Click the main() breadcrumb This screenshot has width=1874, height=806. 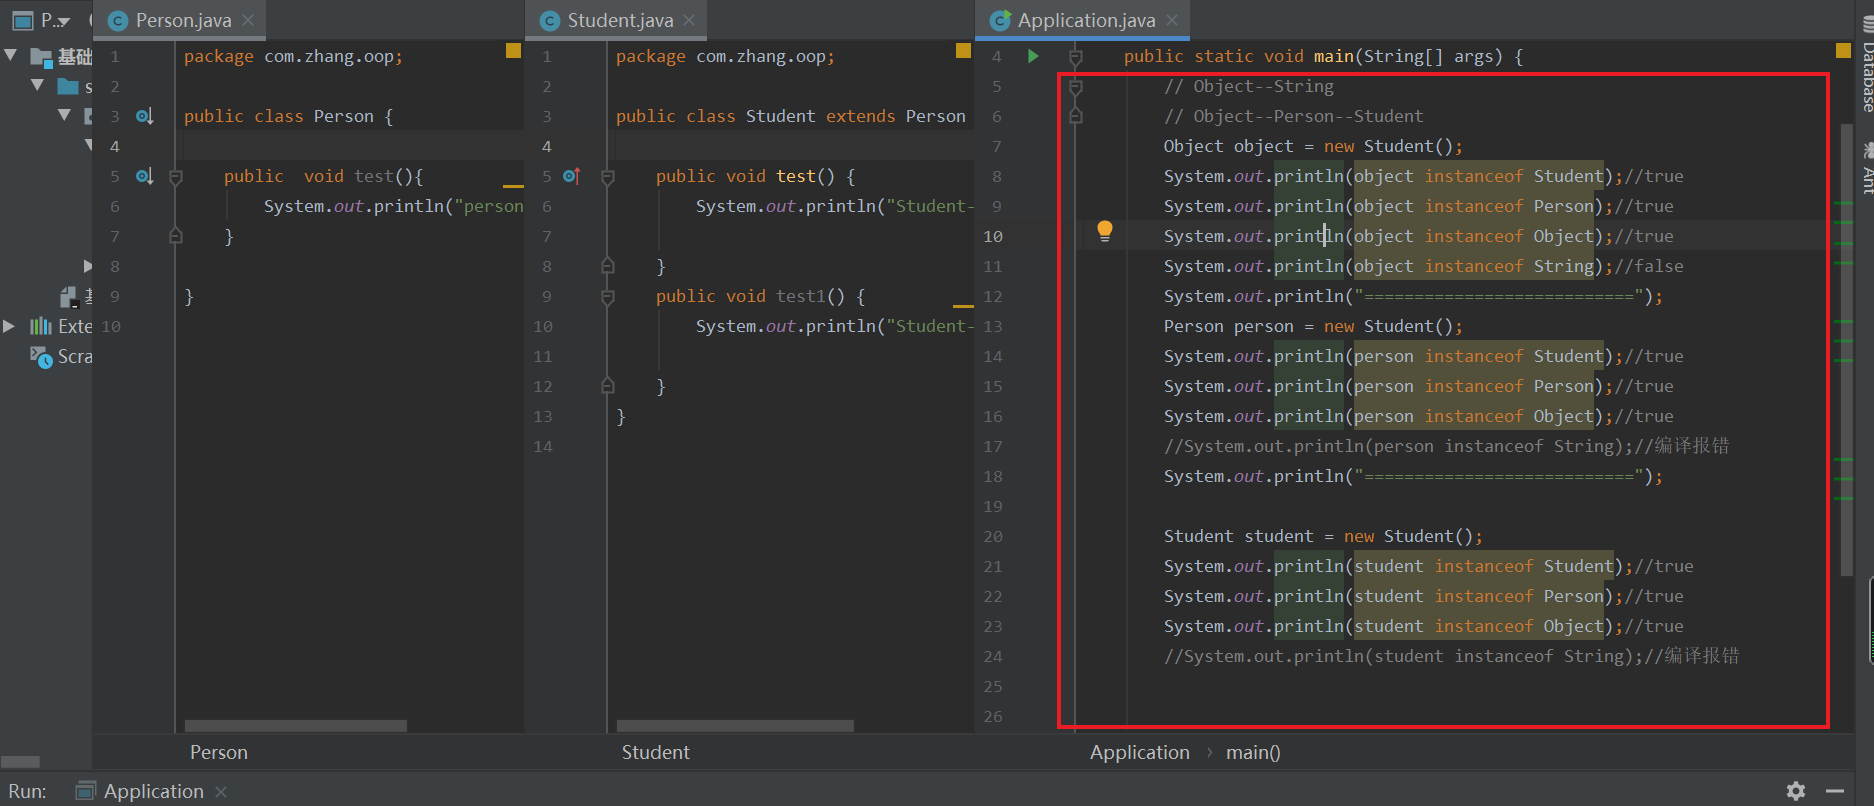pos(1253,752)
